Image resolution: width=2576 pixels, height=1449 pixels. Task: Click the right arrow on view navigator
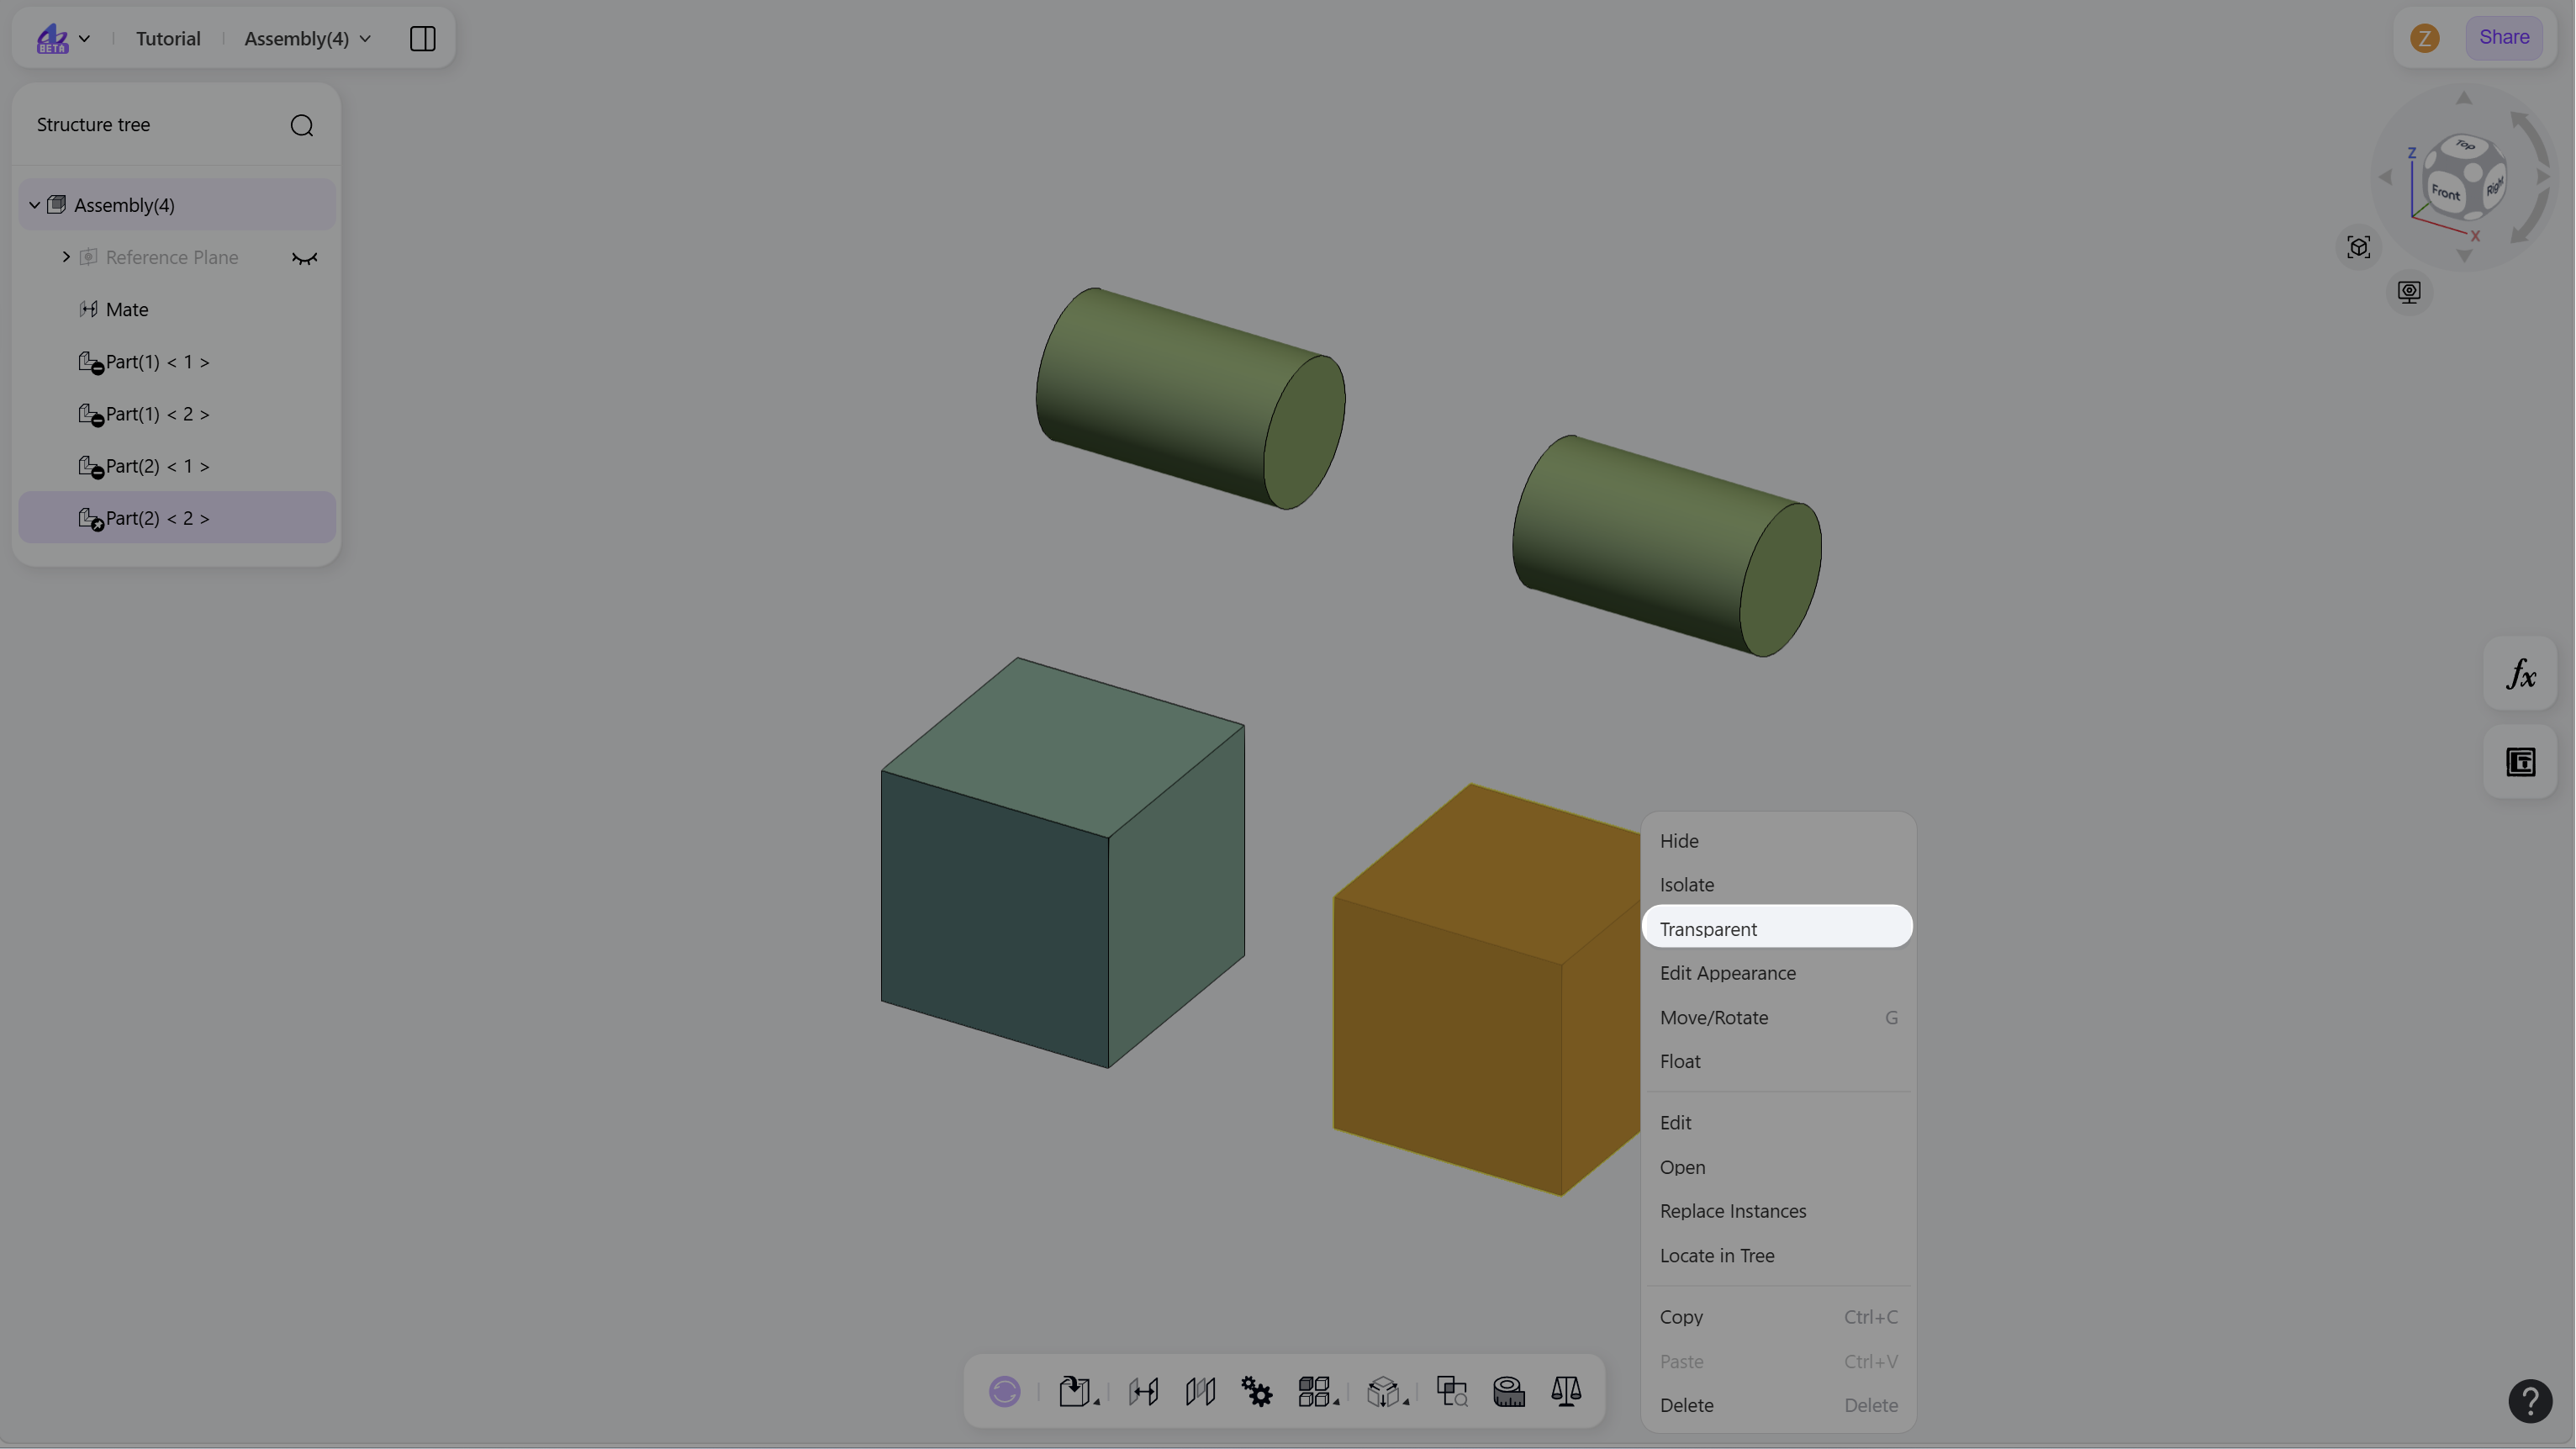(2543, 177)
